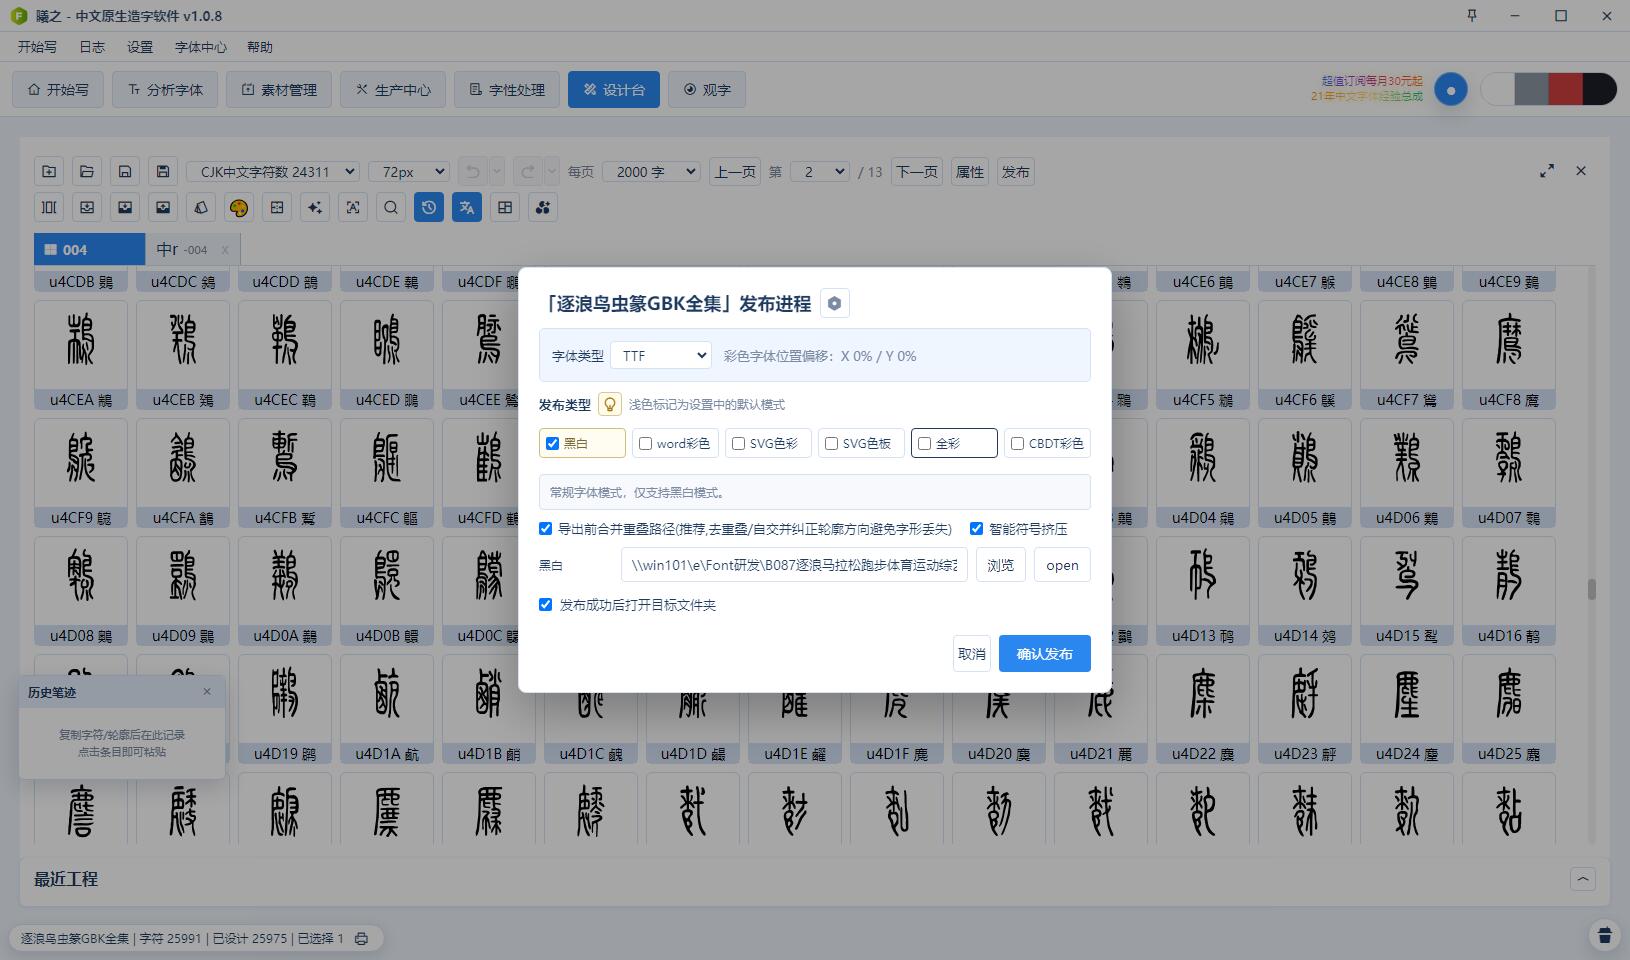Click the glyph spacing bracket icon
The image size is (1630, 960).
coord(49,208)
